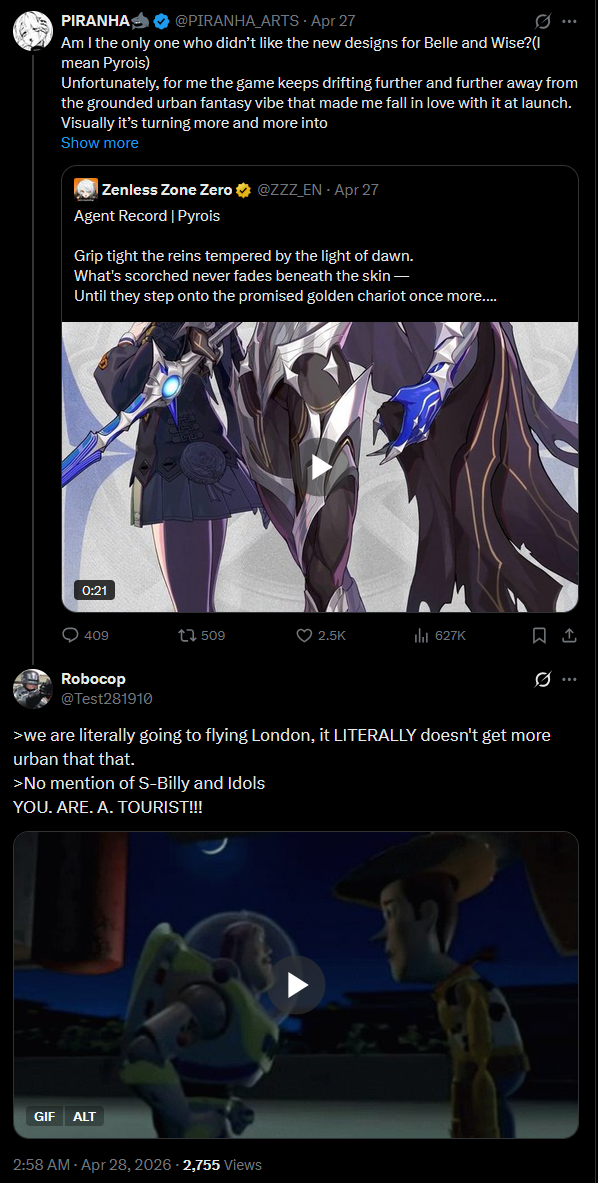
Task: Open the @Test281910 handle link
Action: pos(107,699)
